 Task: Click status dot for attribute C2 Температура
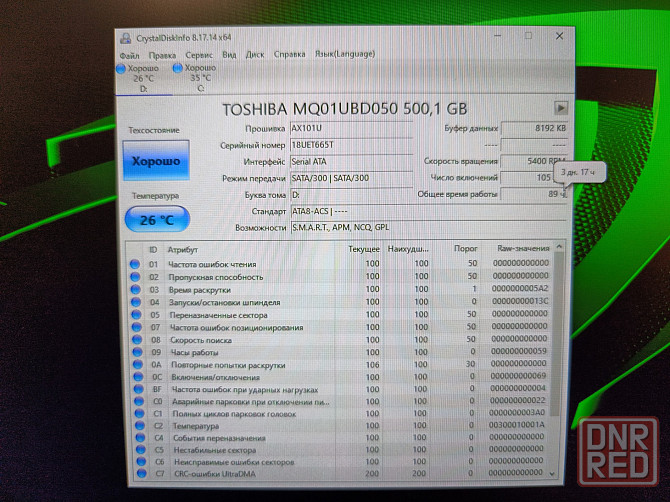[135, 426]
